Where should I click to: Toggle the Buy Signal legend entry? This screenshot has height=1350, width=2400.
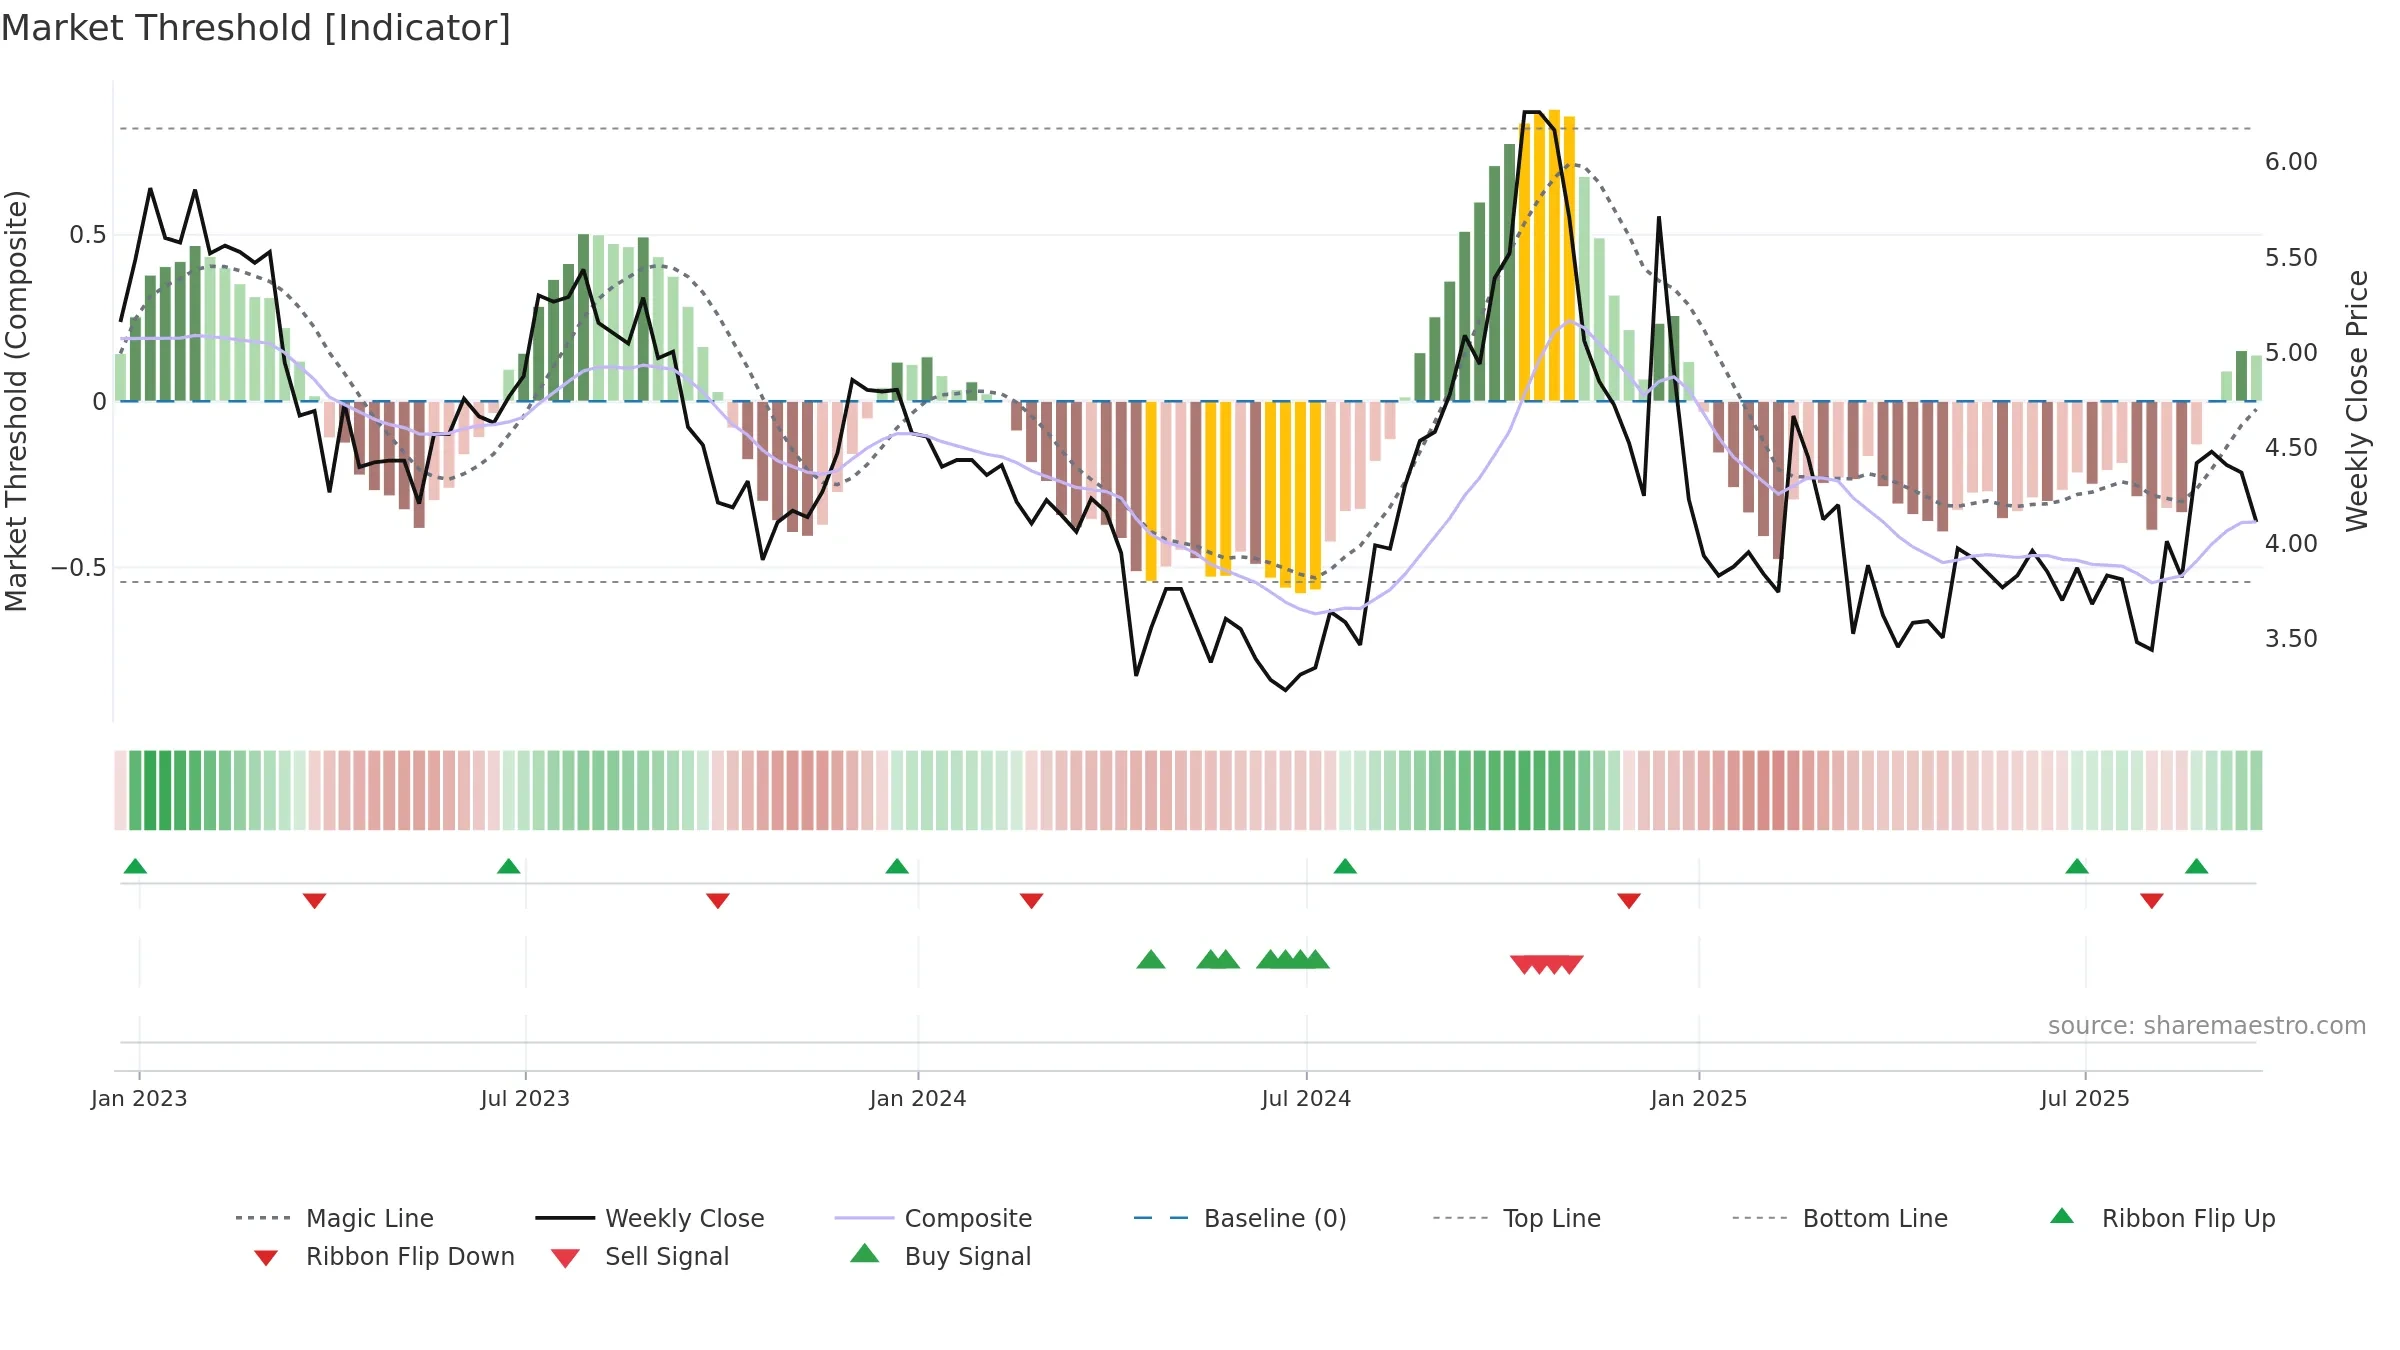point(940,1256)
